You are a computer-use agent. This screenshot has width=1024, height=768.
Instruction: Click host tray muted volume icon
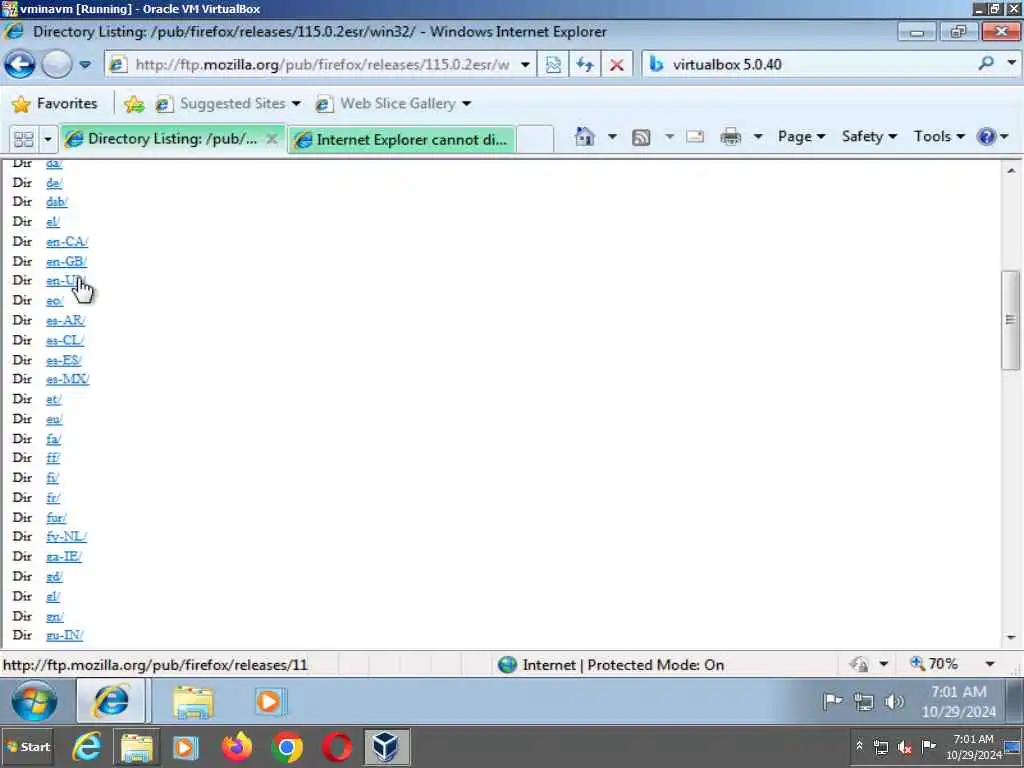tap(904, 748)
